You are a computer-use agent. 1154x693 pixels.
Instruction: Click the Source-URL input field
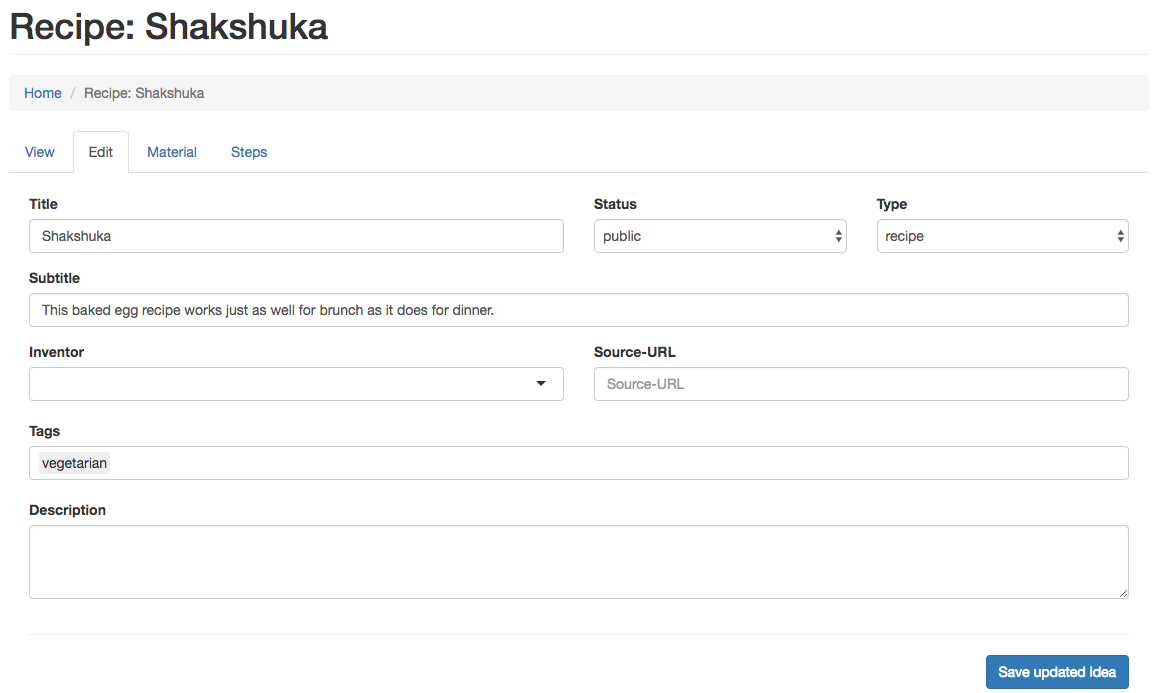861,384
